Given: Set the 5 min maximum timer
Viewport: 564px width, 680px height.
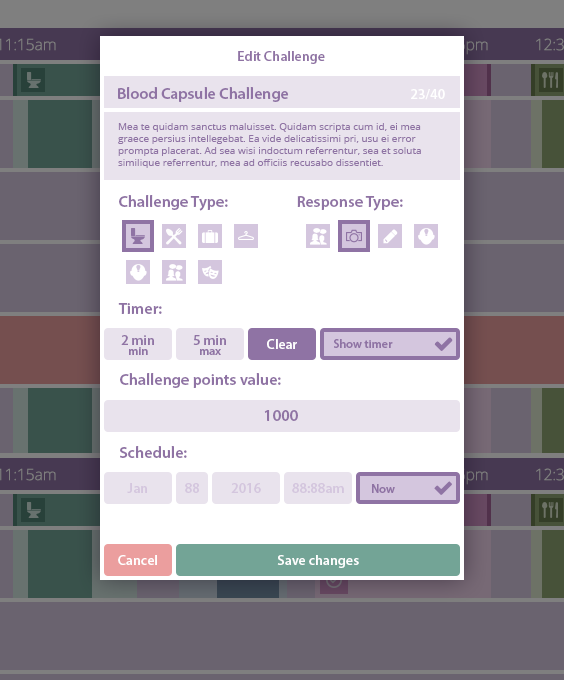Looking at the screenshot, I should click(210, 344).
